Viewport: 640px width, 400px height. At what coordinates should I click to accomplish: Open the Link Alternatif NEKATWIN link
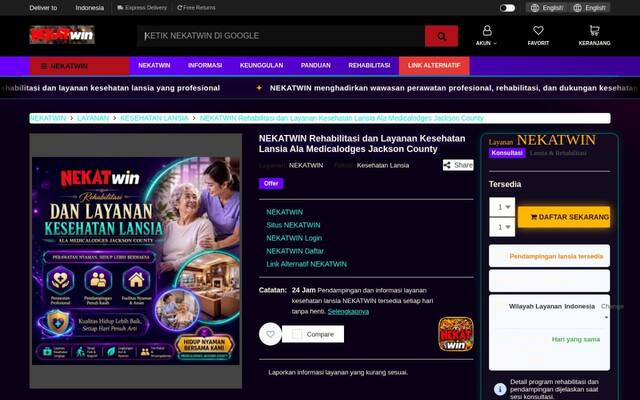(307, 264)
